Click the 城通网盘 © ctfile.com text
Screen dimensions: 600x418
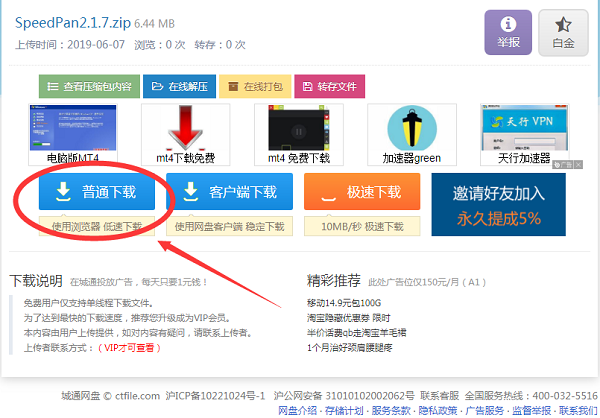click(x=111, y=395)
